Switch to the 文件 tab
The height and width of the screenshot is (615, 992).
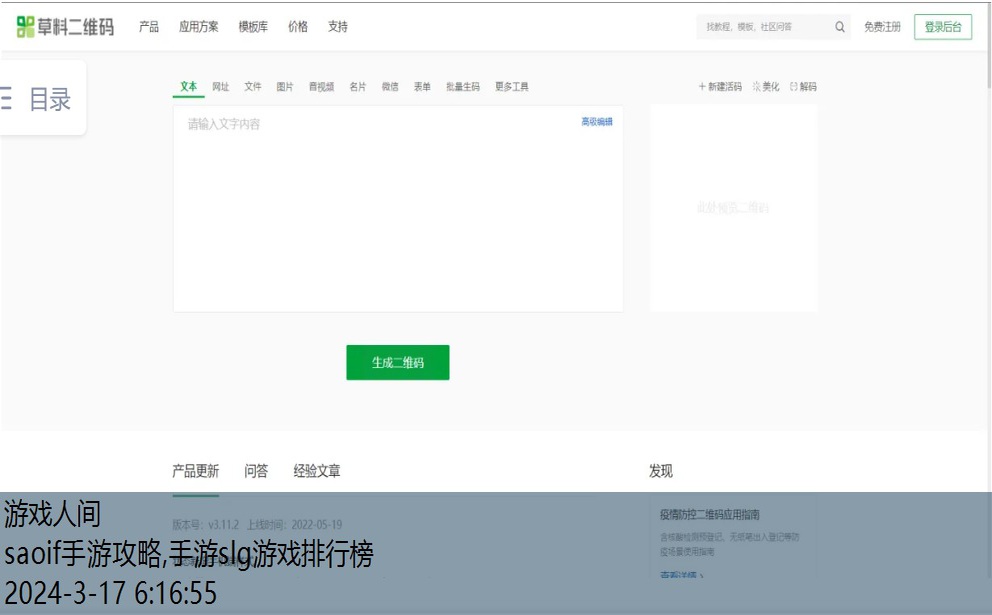click(x=252, y=87)
